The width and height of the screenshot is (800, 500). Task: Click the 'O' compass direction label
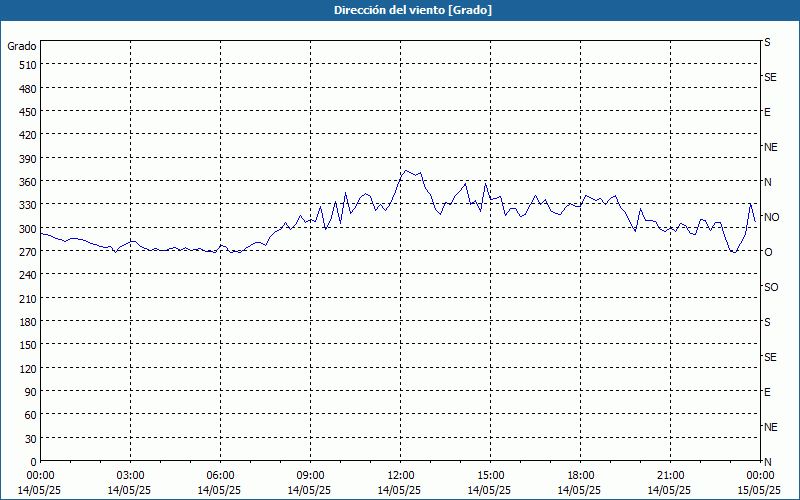(768, 252)
